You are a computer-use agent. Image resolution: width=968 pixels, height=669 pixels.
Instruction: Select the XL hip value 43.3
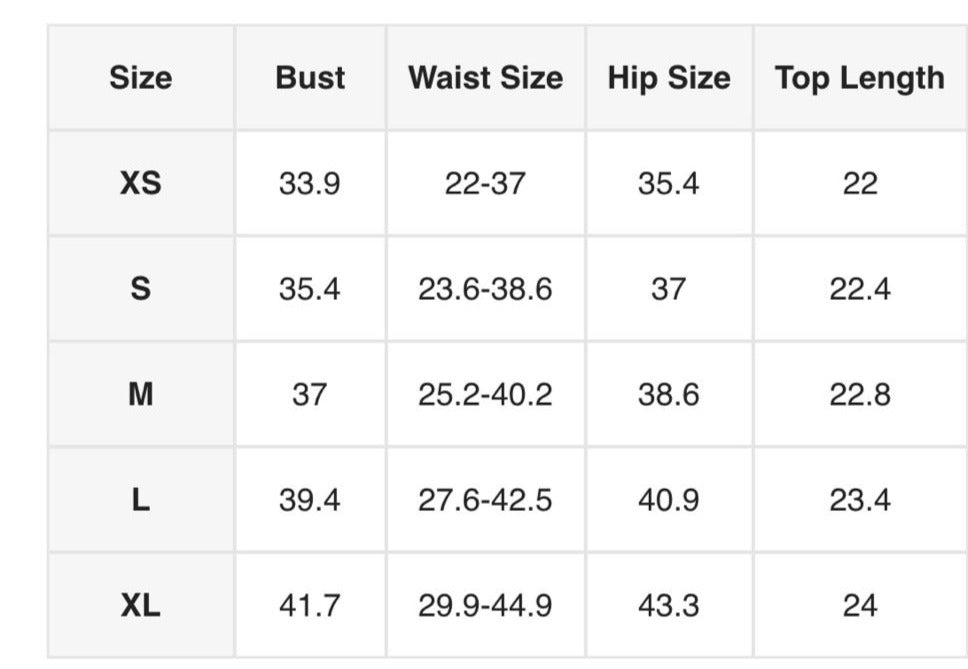669,606
